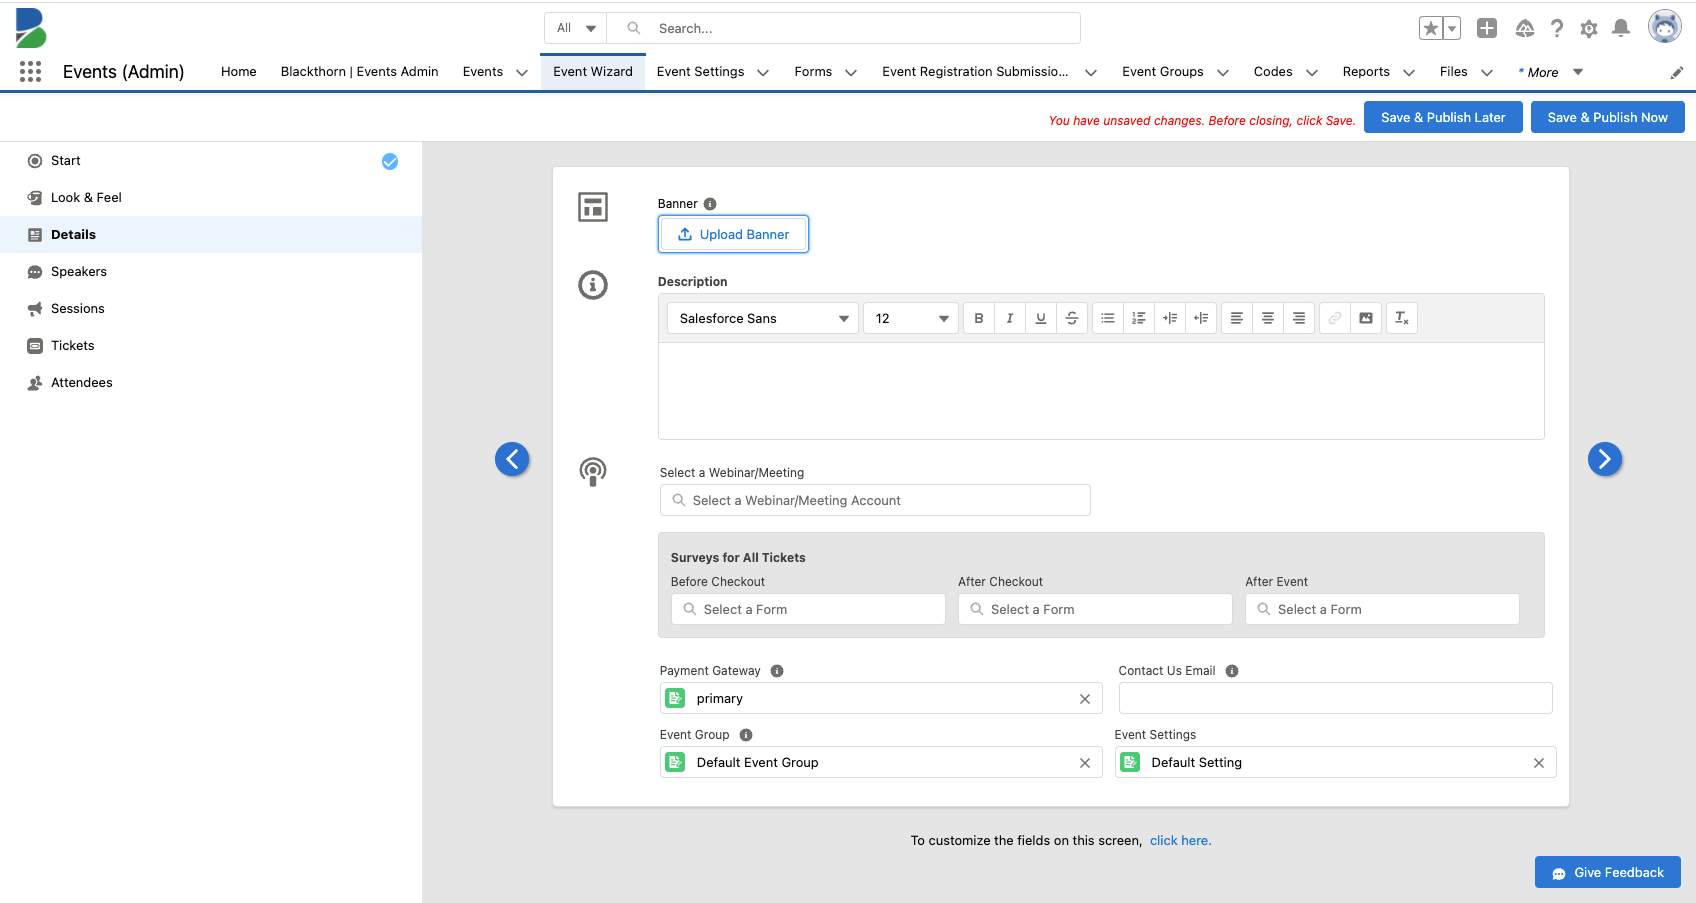The width and height of the screenshot is (1696, 903).
Task: Click Select a Webinar/Meeting Account field
Action: [875, 500]
